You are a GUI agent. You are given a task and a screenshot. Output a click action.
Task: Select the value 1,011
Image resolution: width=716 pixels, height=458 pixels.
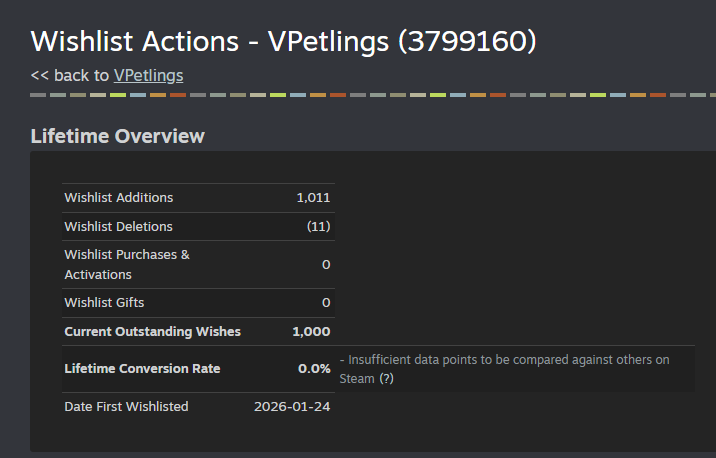click(x=313, y=197)
